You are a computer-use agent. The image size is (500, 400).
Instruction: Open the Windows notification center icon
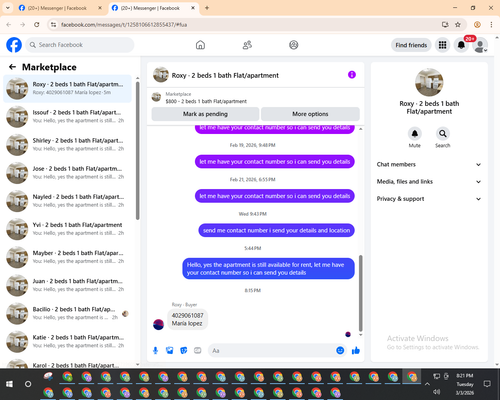pos(487,384)
